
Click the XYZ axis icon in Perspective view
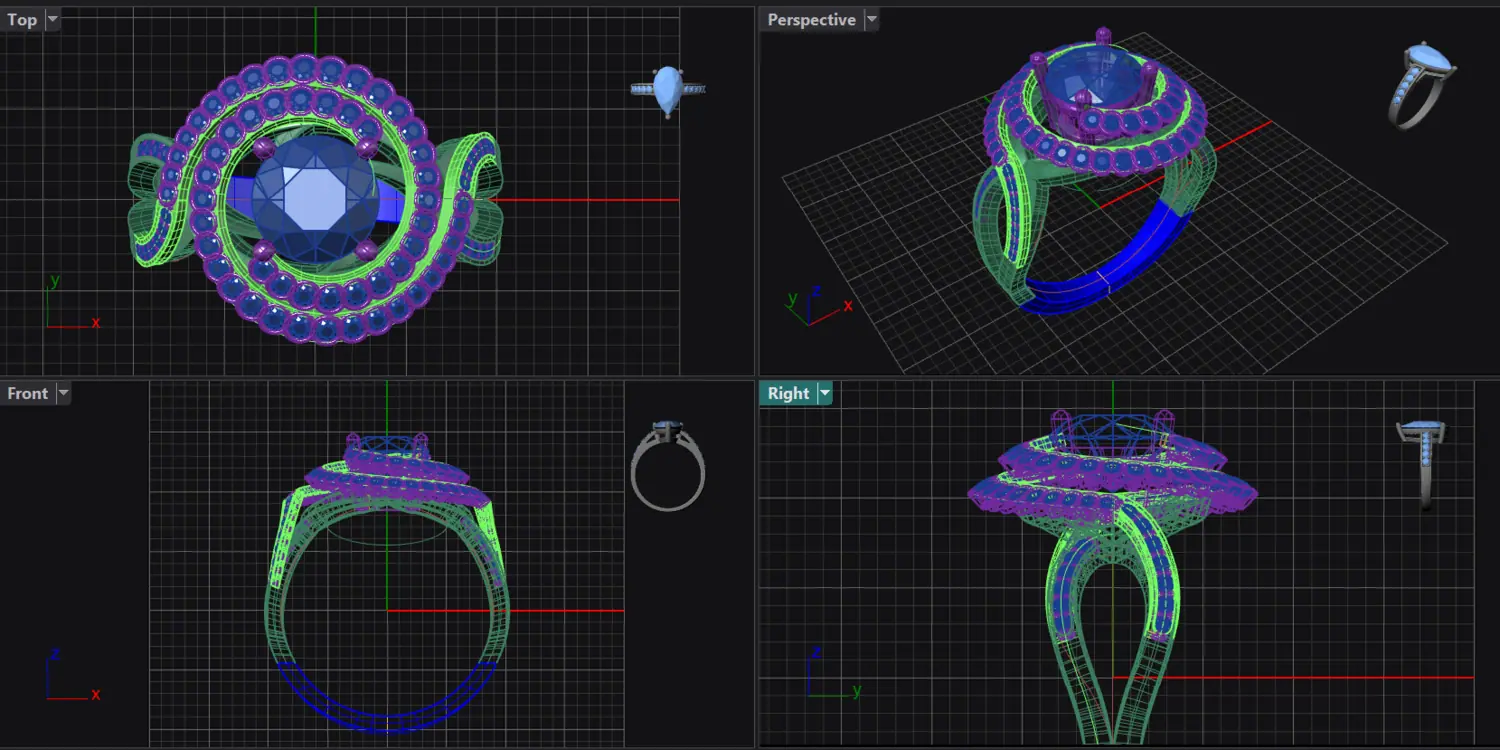coord(819,305)
